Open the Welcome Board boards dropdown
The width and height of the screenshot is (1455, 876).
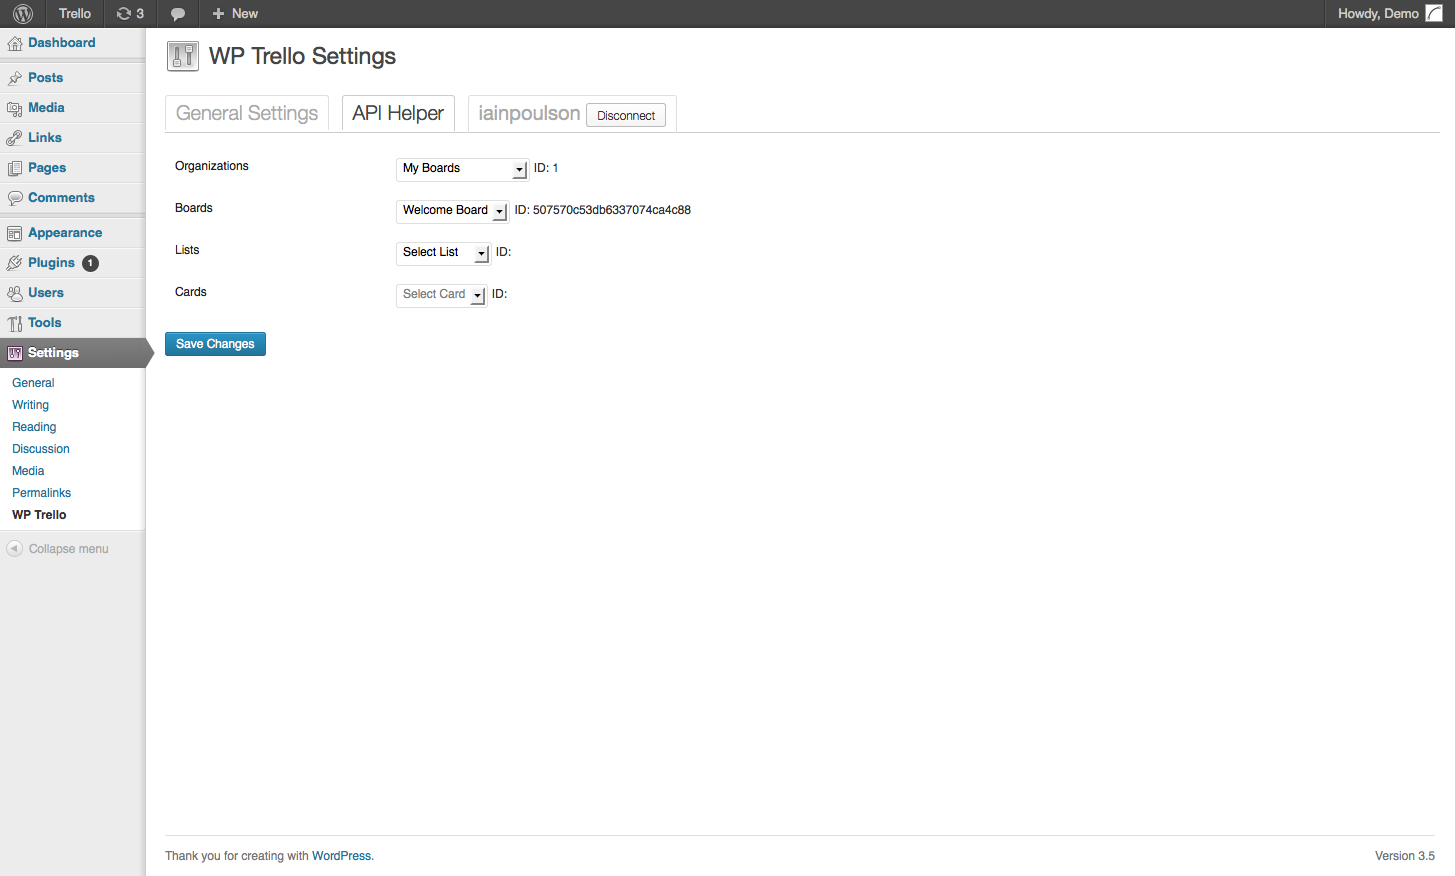coord(453,211)
